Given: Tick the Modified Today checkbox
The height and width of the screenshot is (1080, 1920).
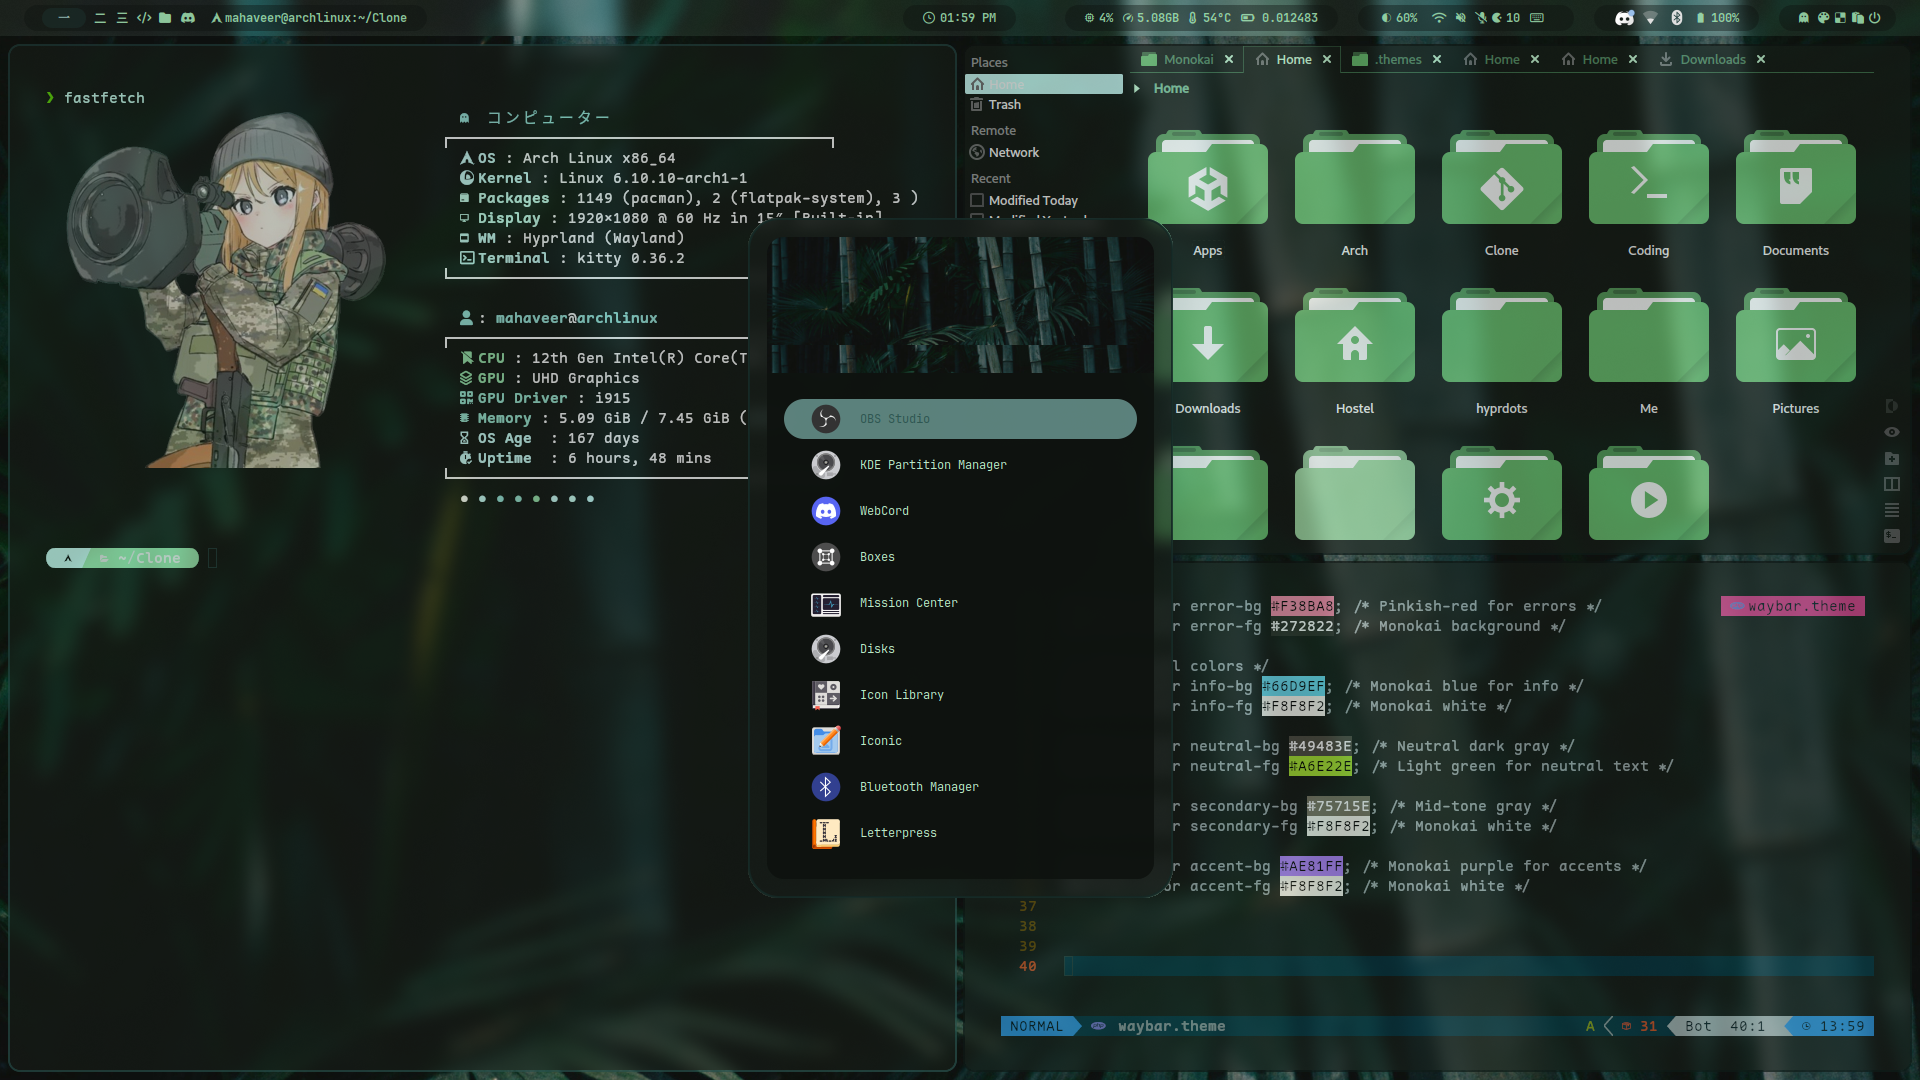Looking at the screenshot, I should 977,200.
